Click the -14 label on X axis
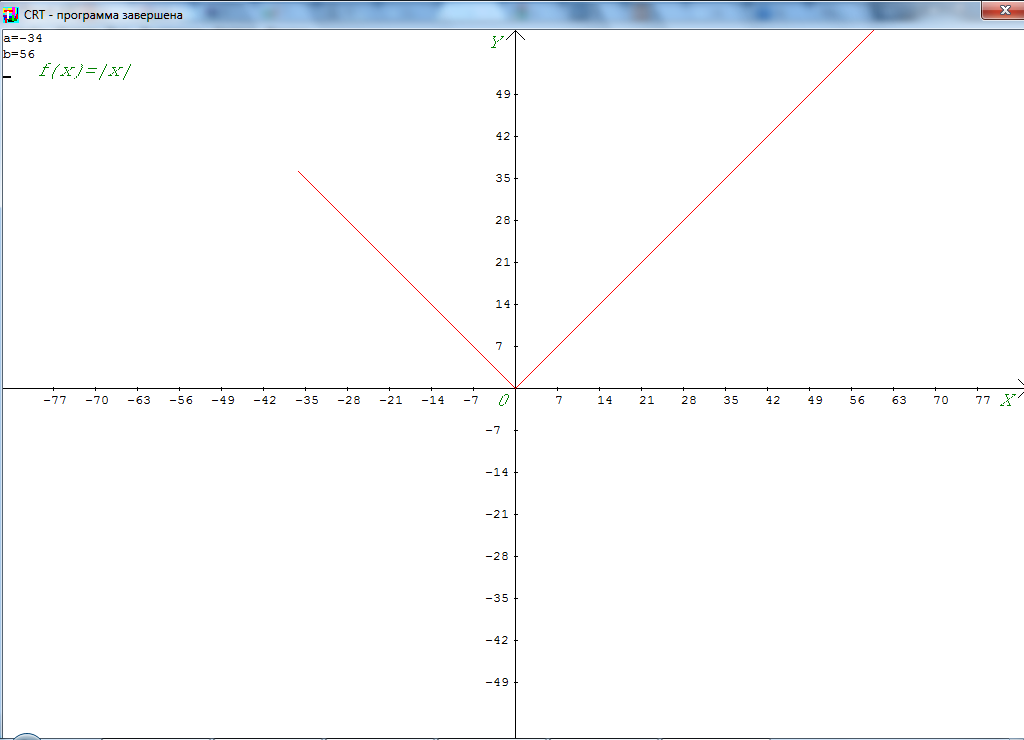Viewport: 1024px width, 740px height. click(x=433, y=400)
